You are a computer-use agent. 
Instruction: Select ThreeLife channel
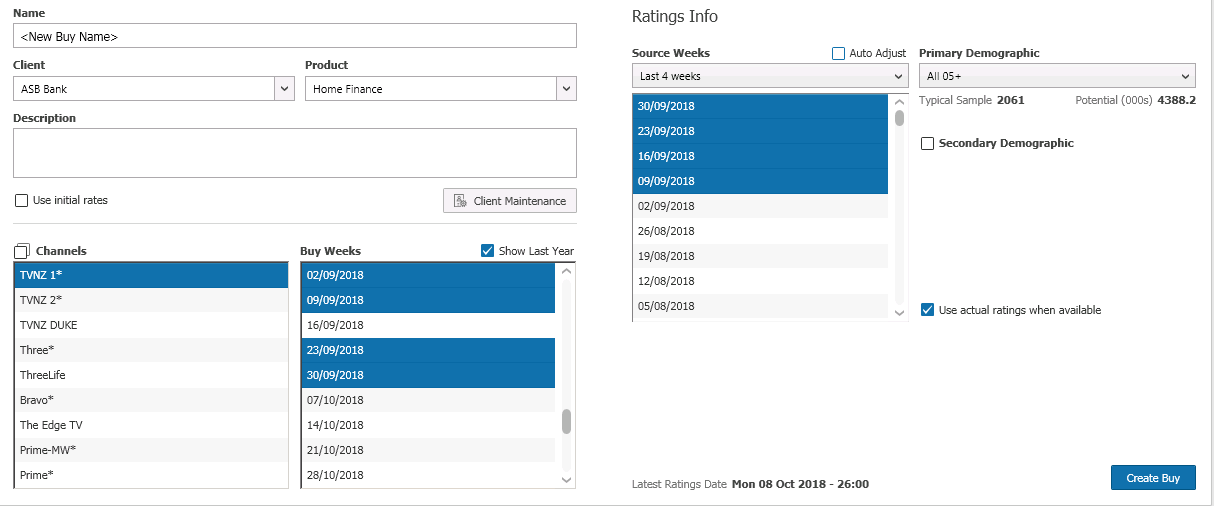coord(151,375)
